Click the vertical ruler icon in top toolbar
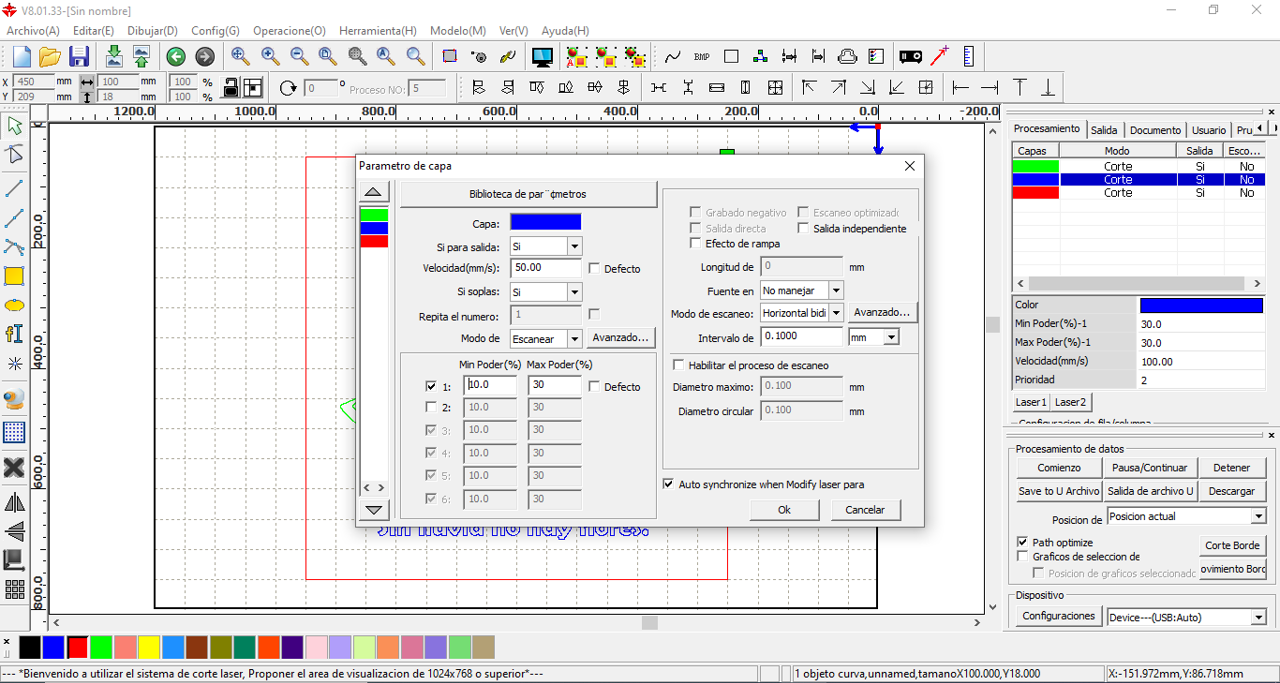1280x683 pixels. tap(968, 57)
